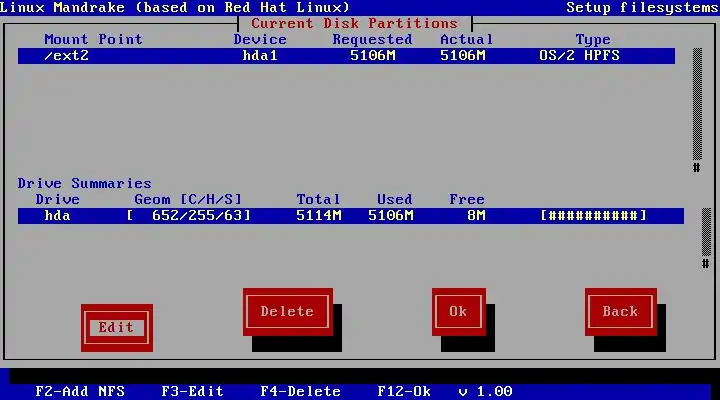Click the F3-Edit shortcut hint

click(192, 392)
